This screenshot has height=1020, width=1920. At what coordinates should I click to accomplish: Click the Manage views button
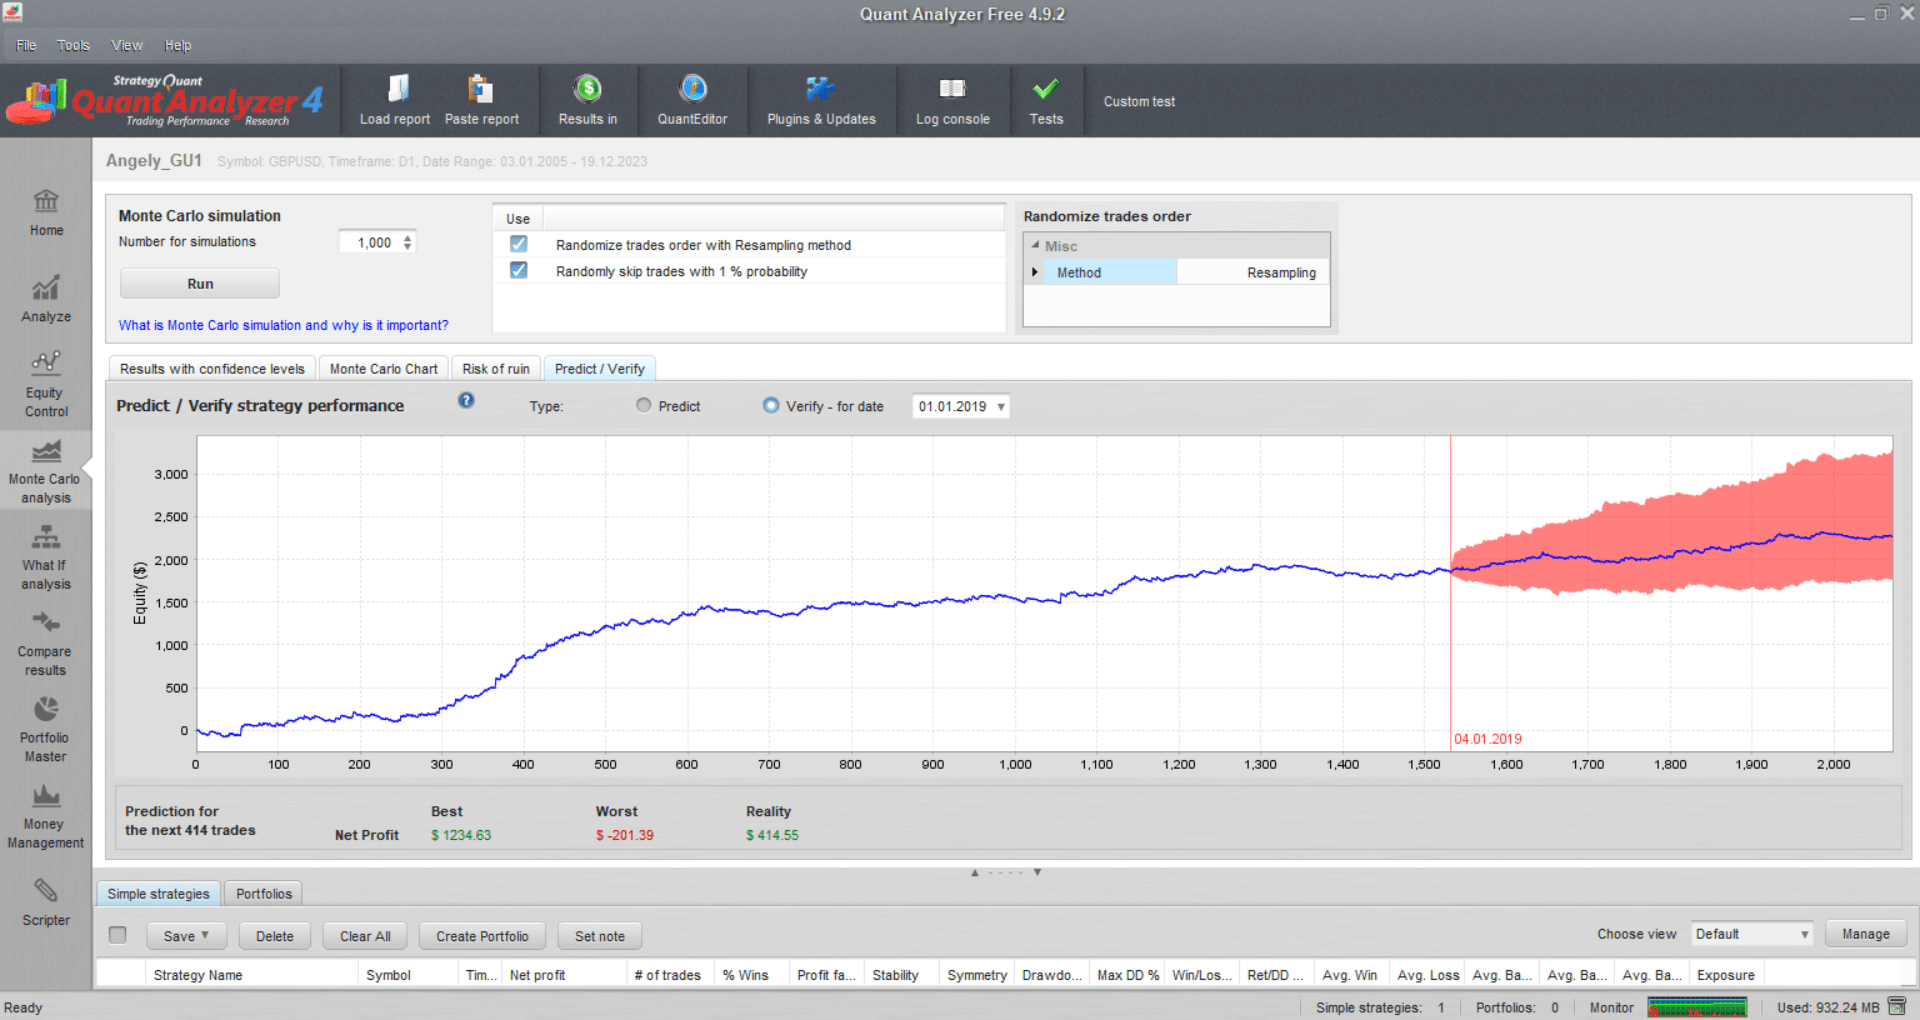click(1866, 934)
